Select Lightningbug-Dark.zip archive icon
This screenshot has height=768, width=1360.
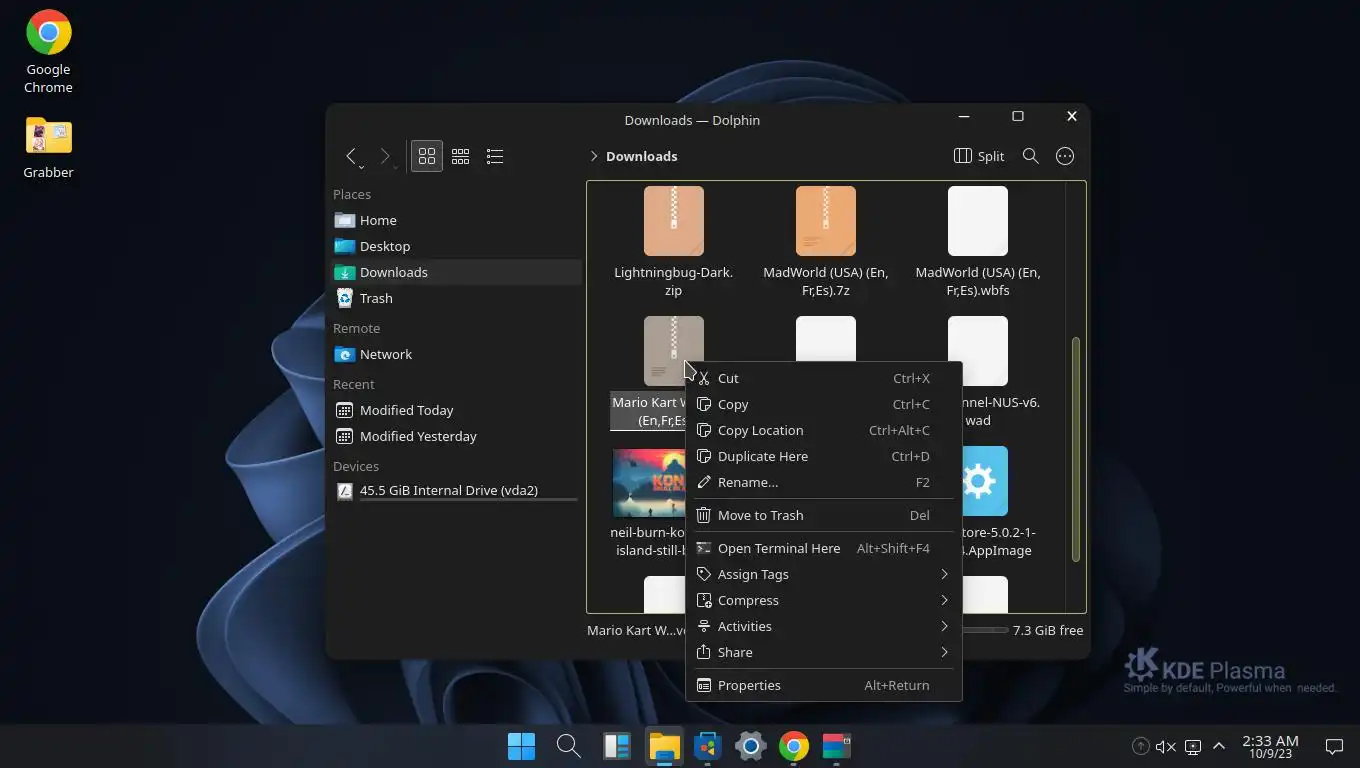[674, 221]
